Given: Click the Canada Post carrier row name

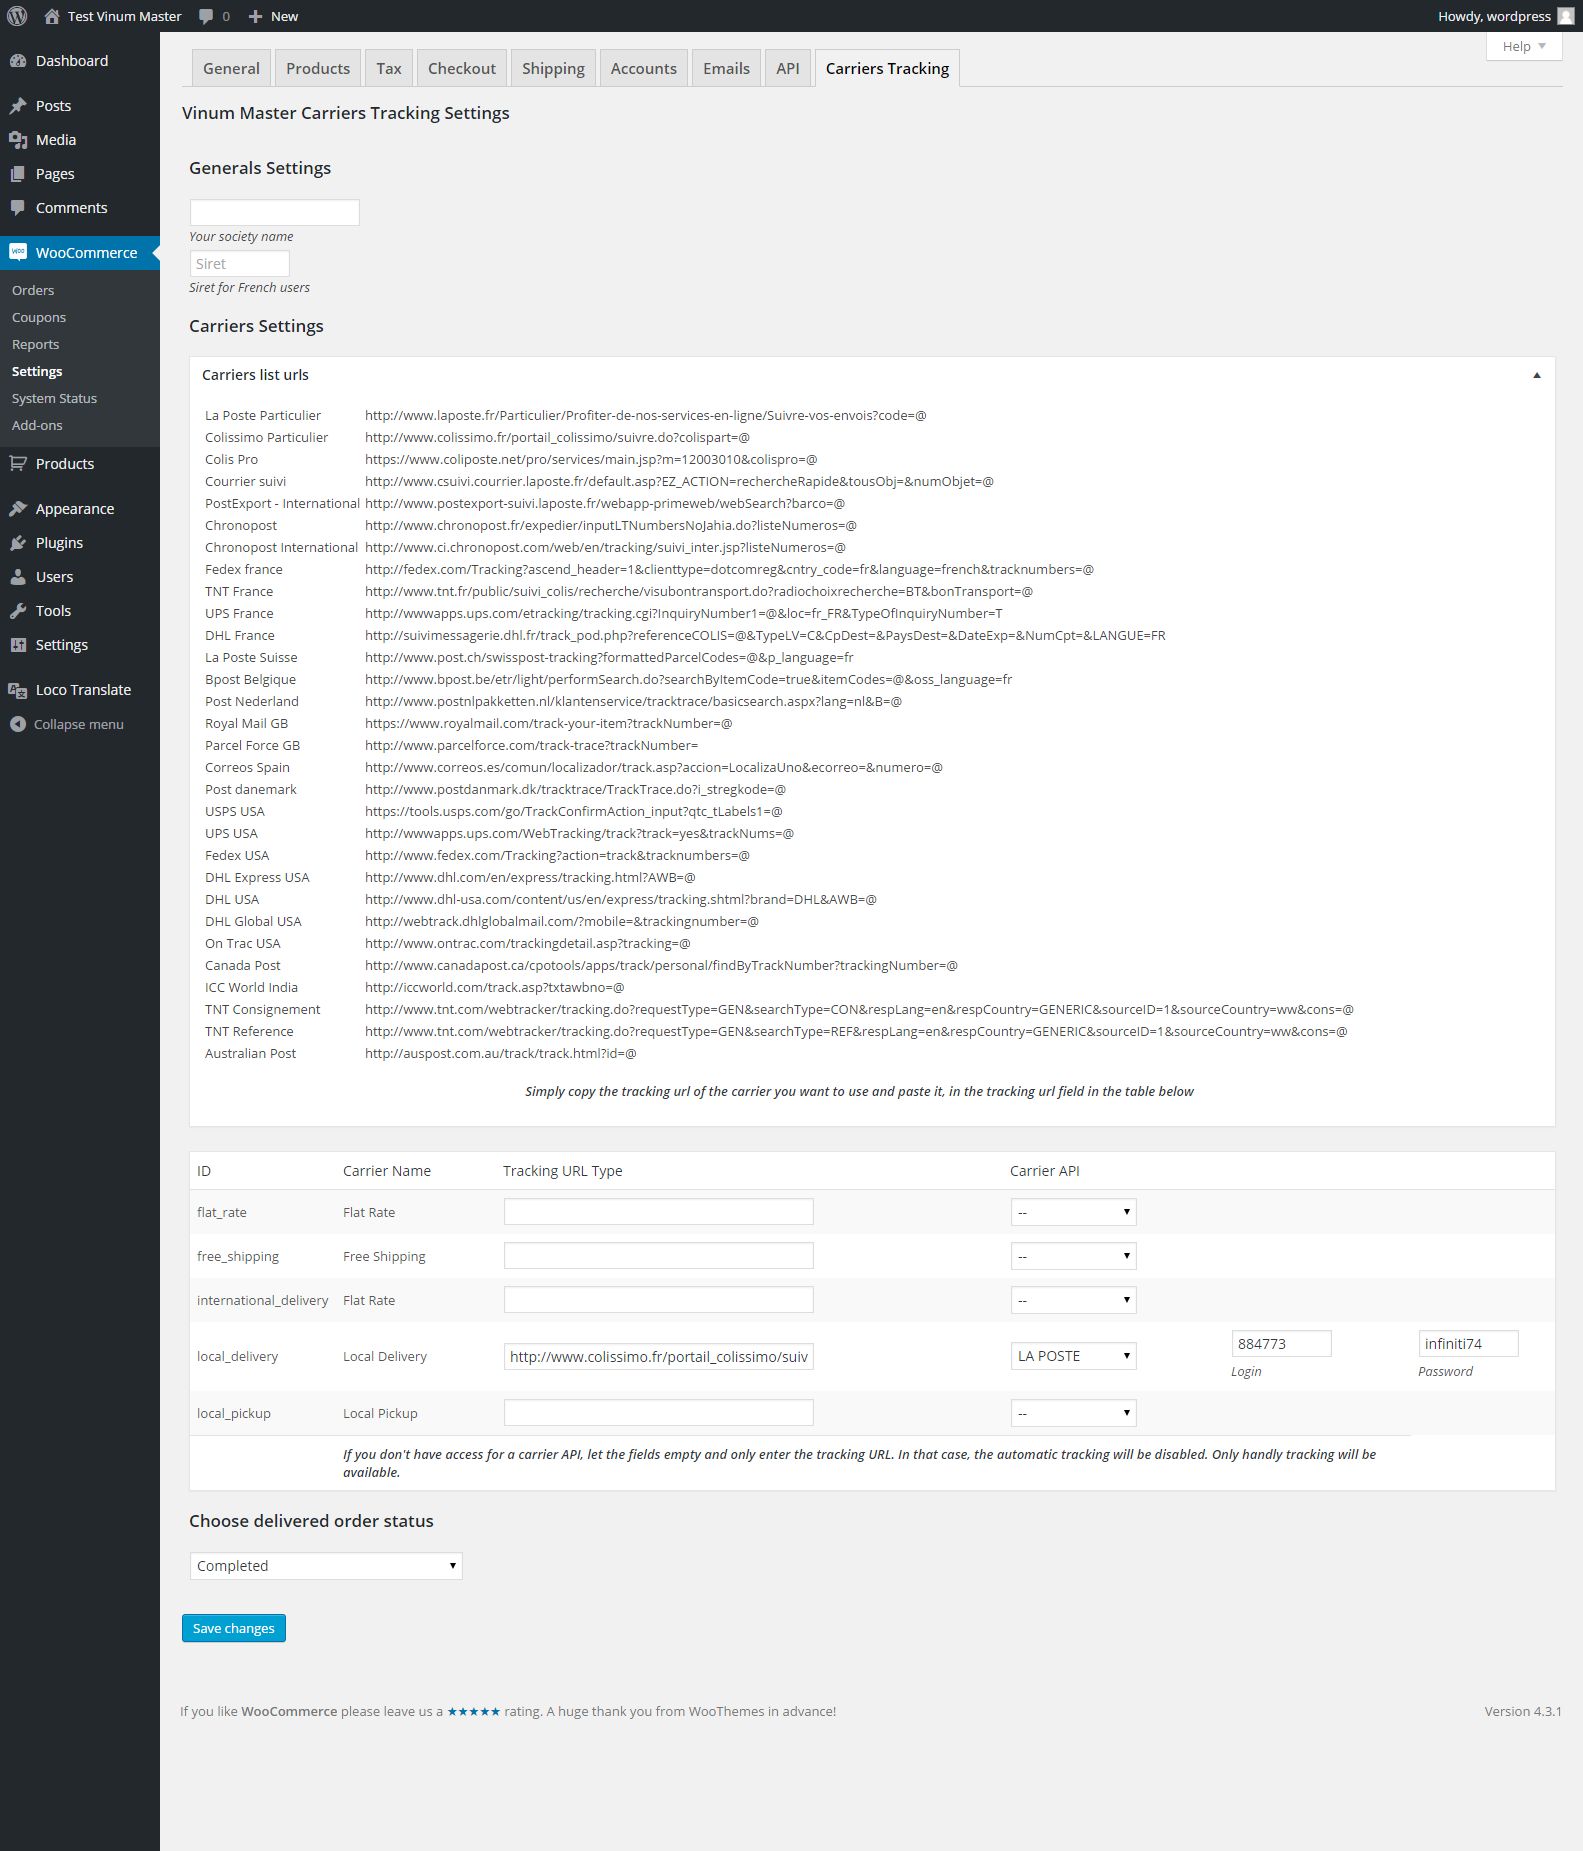Looking at the screenshot, I should 243,965.
